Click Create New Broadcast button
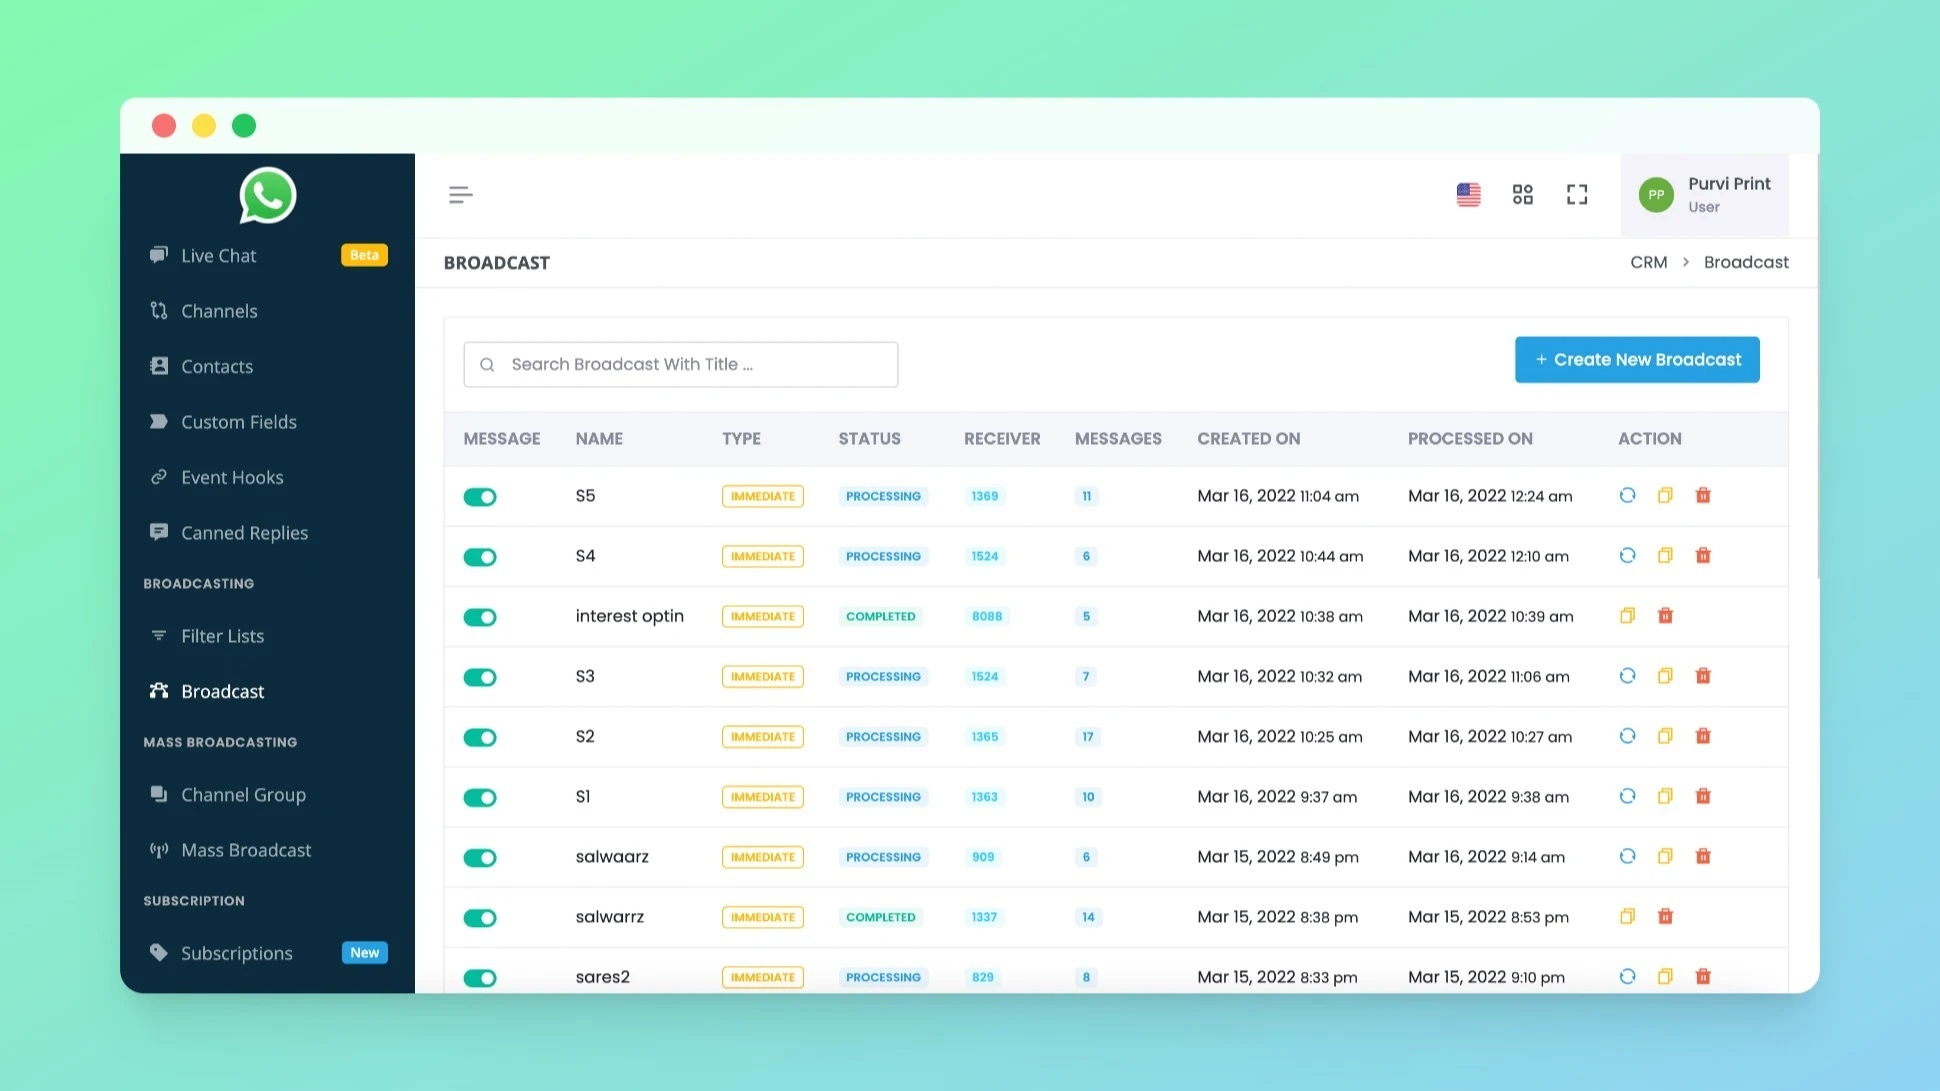The image size is (1940, 1091). 1637,360
